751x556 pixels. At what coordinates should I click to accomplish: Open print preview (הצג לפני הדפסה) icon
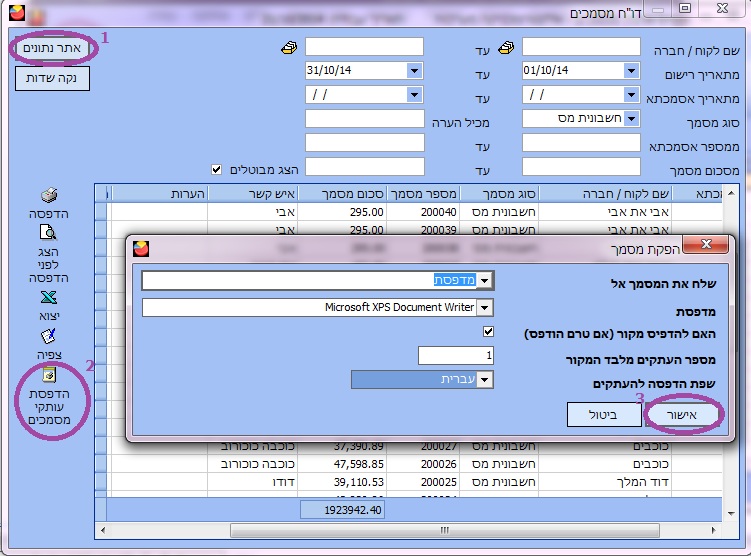coord(49,233)
